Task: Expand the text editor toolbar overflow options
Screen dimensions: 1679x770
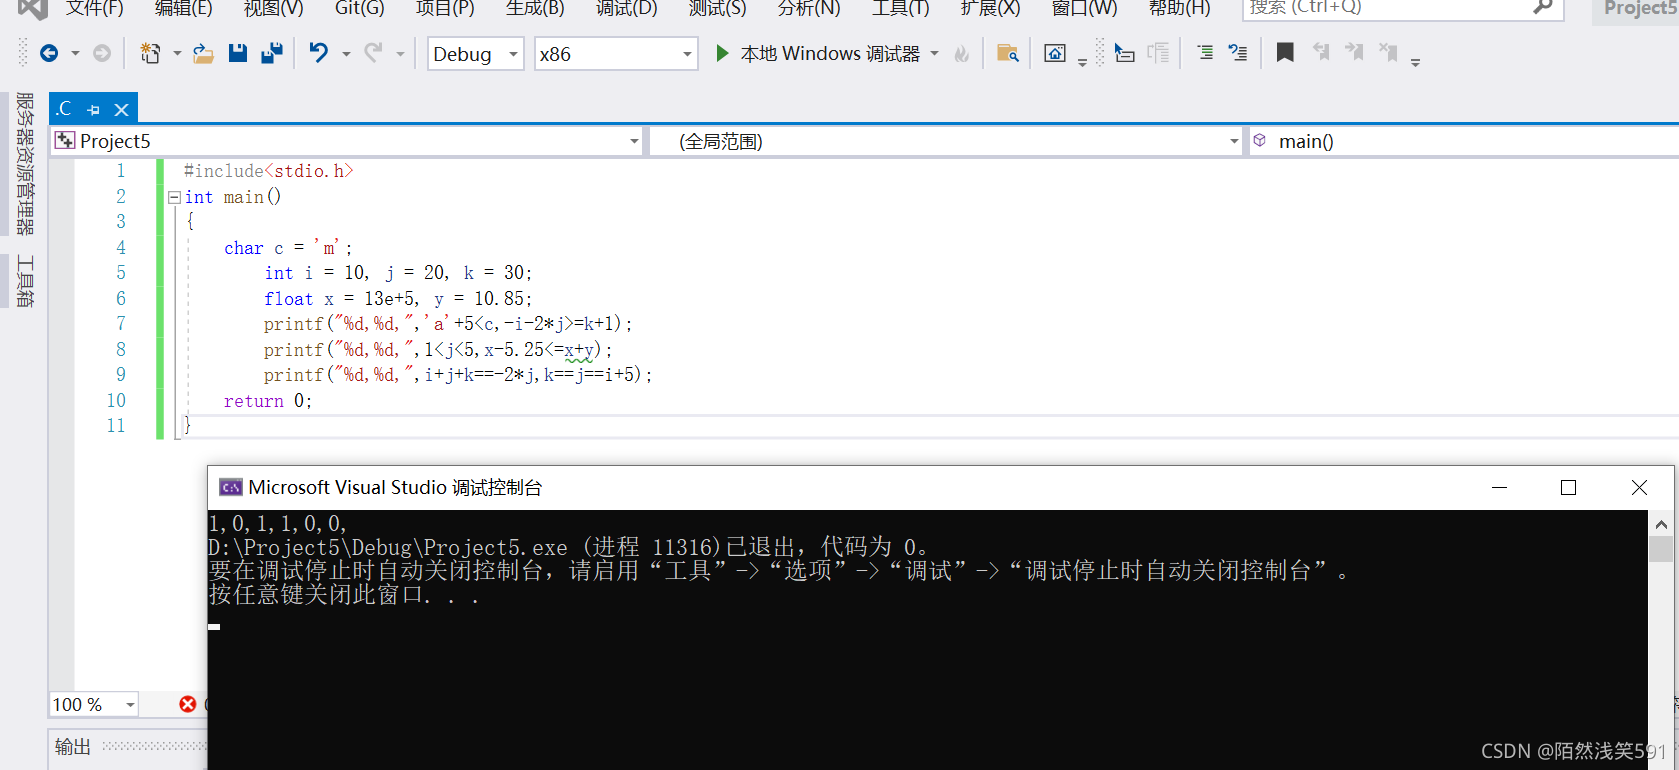Action: pyautogui.click(x=1415, y=62)
